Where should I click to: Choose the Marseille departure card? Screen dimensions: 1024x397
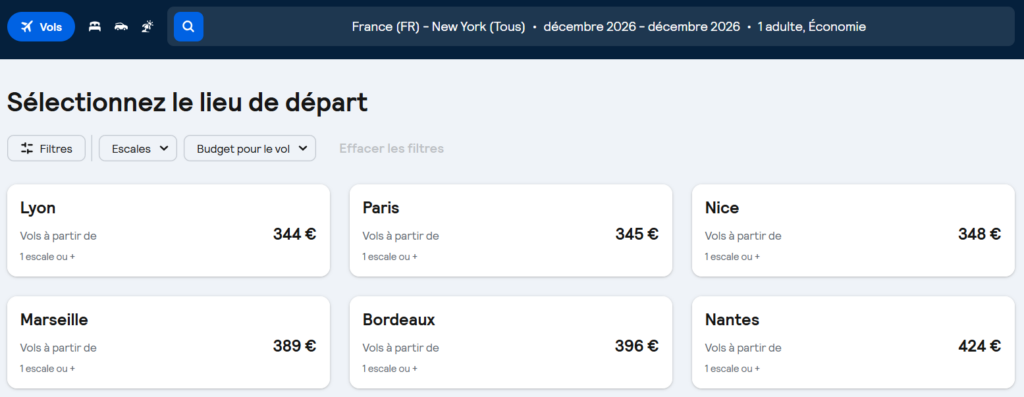(x=168, y=343)
